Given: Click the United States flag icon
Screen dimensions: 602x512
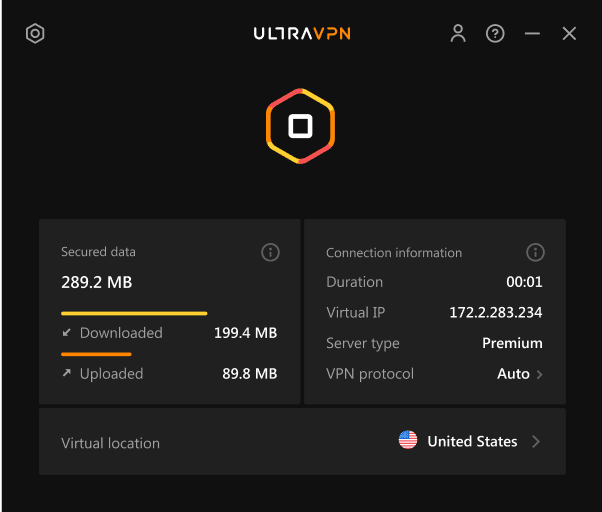Looking at the screenshot, I should pyautogui.click(x=408, y=441).
